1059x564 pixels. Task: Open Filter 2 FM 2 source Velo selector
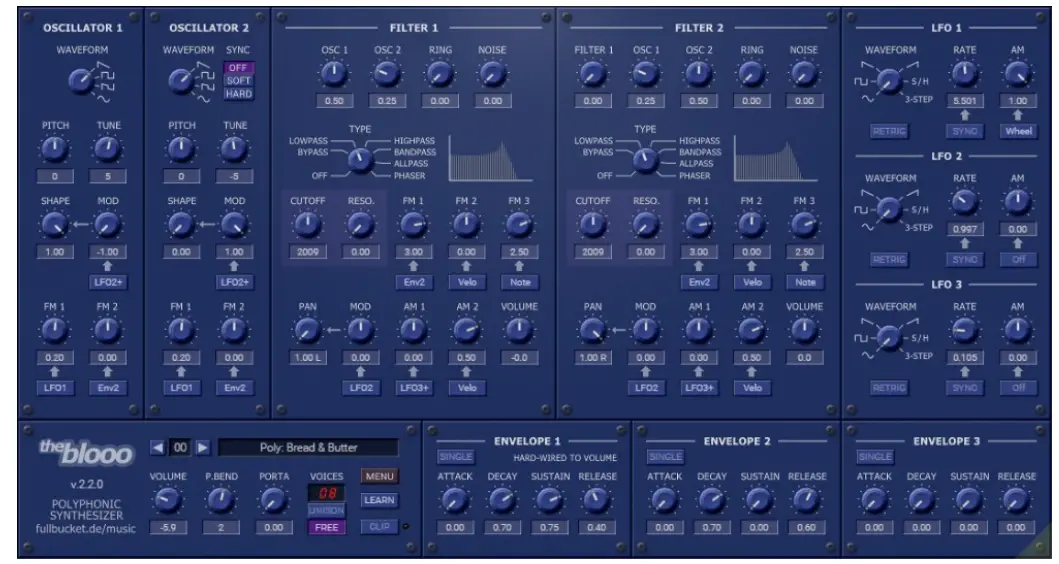tap(752, 282)
